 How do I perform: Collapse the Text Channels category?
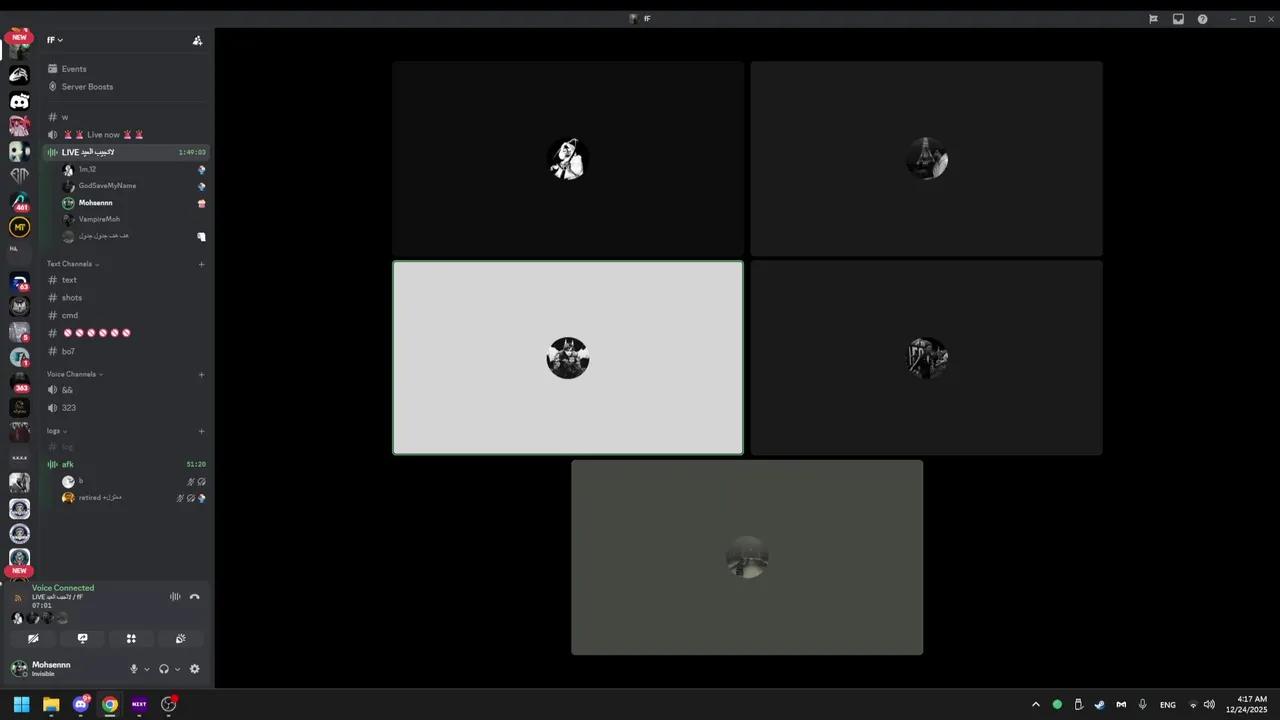point(73,264)
